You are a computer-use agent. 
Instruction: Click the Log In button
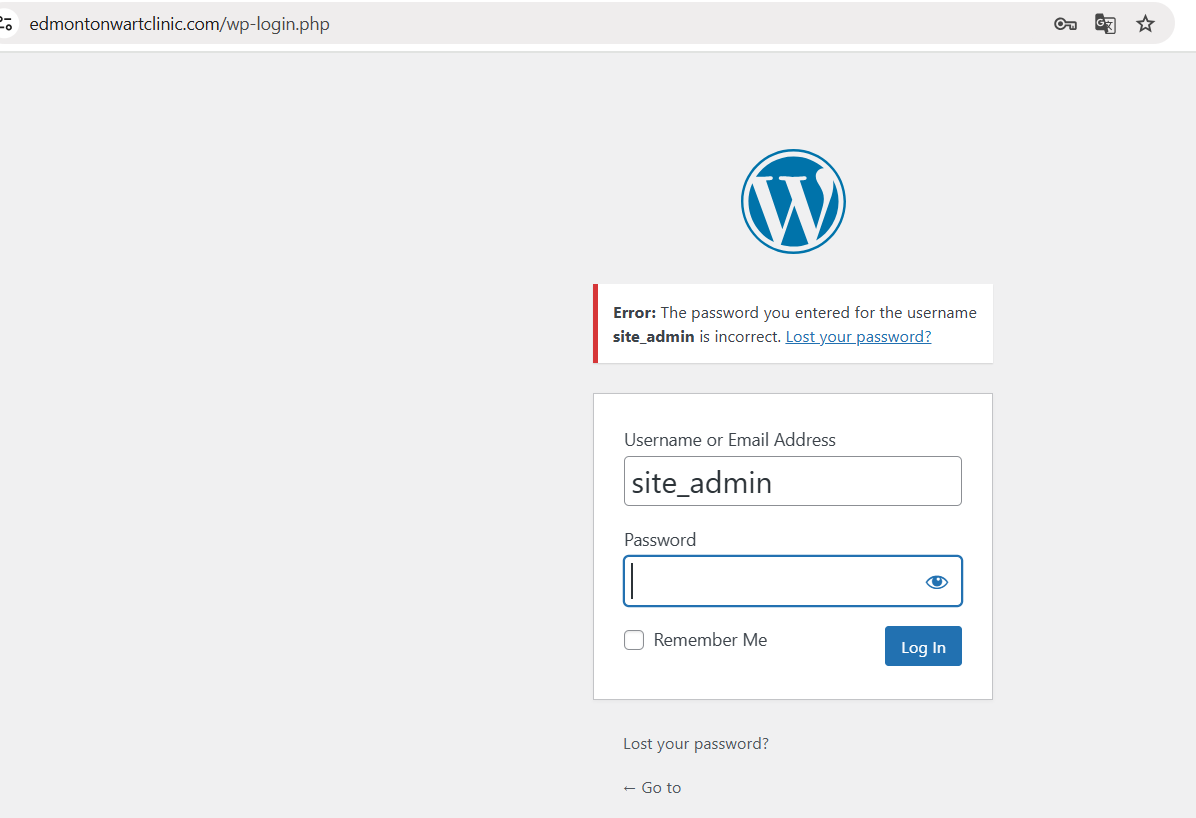tap(923, 646)
